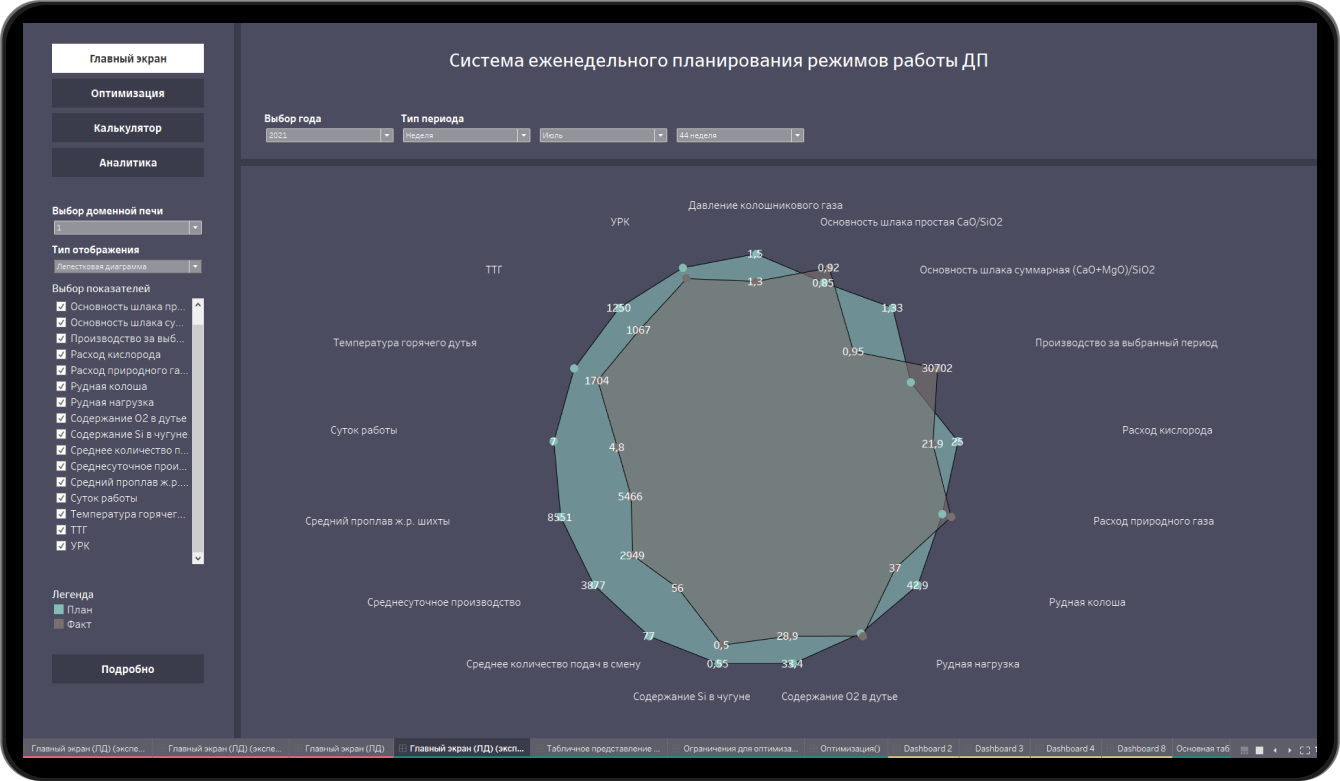This screenshot has width=1340, height=781.
Task: Uncheck the 'Температура горячег...' checkbox
Action: point(61,514)
